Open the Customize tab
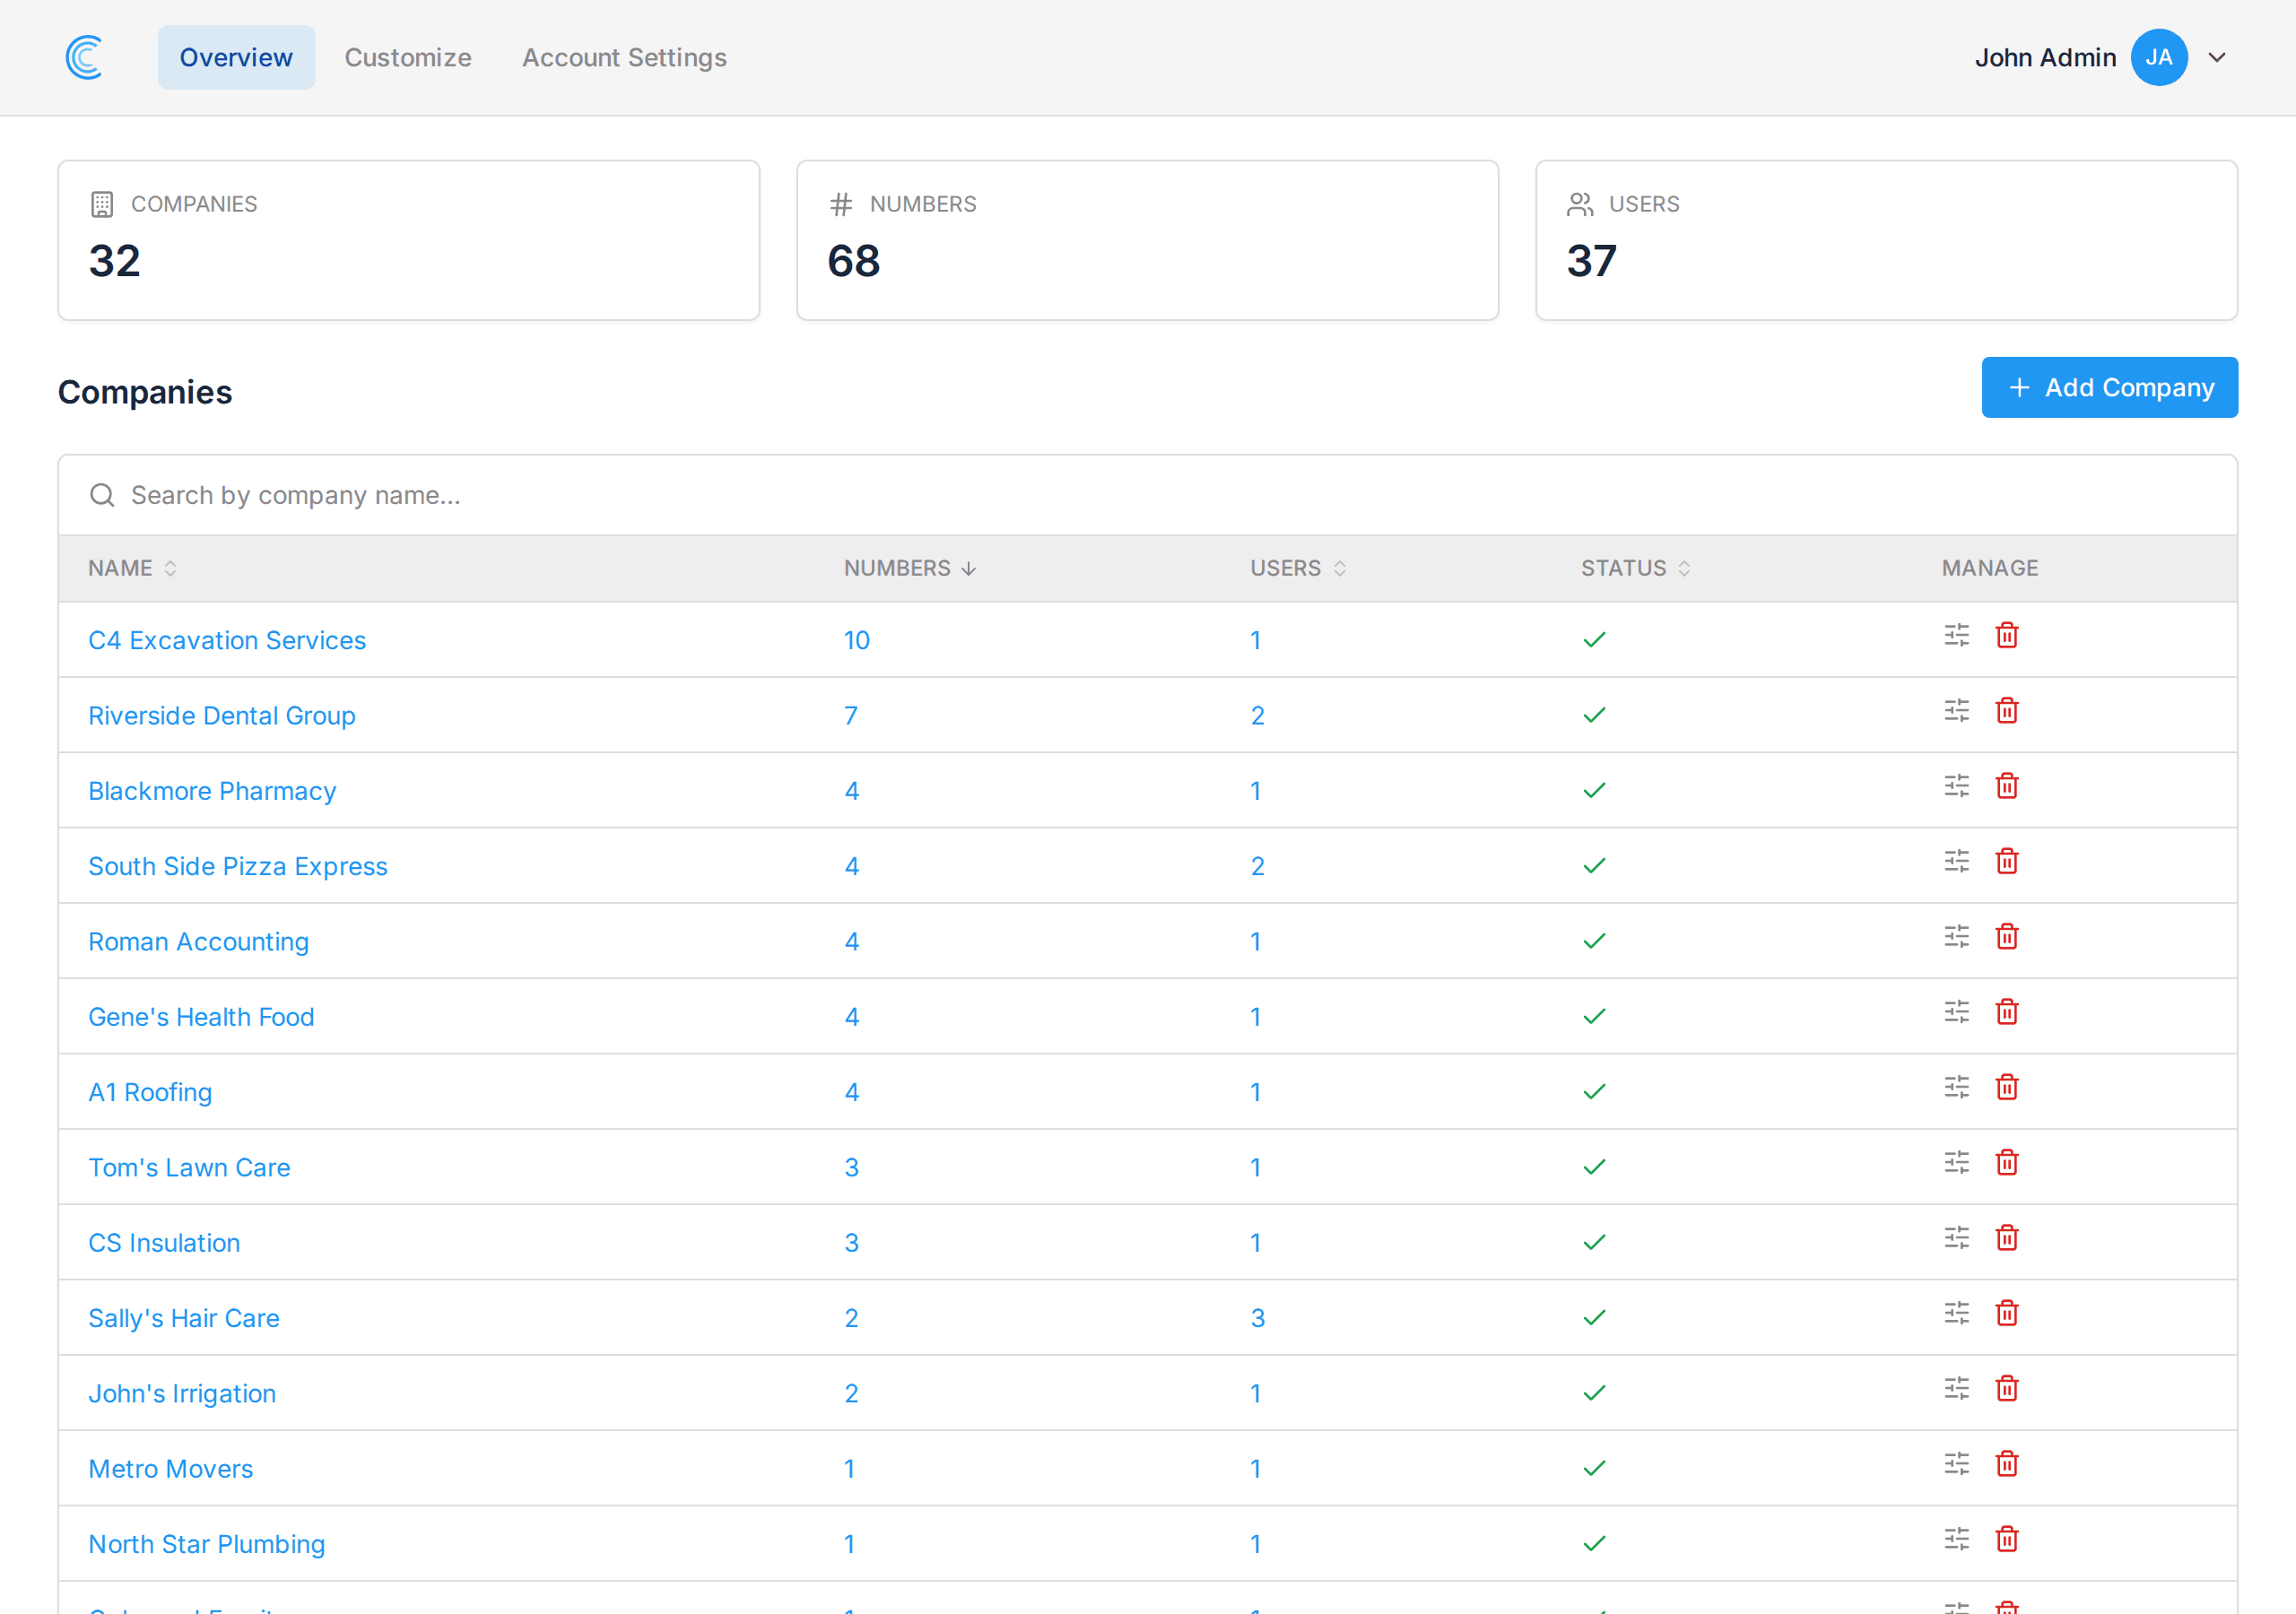This screenshot has width=2296, height=1614. click(408, 58)
